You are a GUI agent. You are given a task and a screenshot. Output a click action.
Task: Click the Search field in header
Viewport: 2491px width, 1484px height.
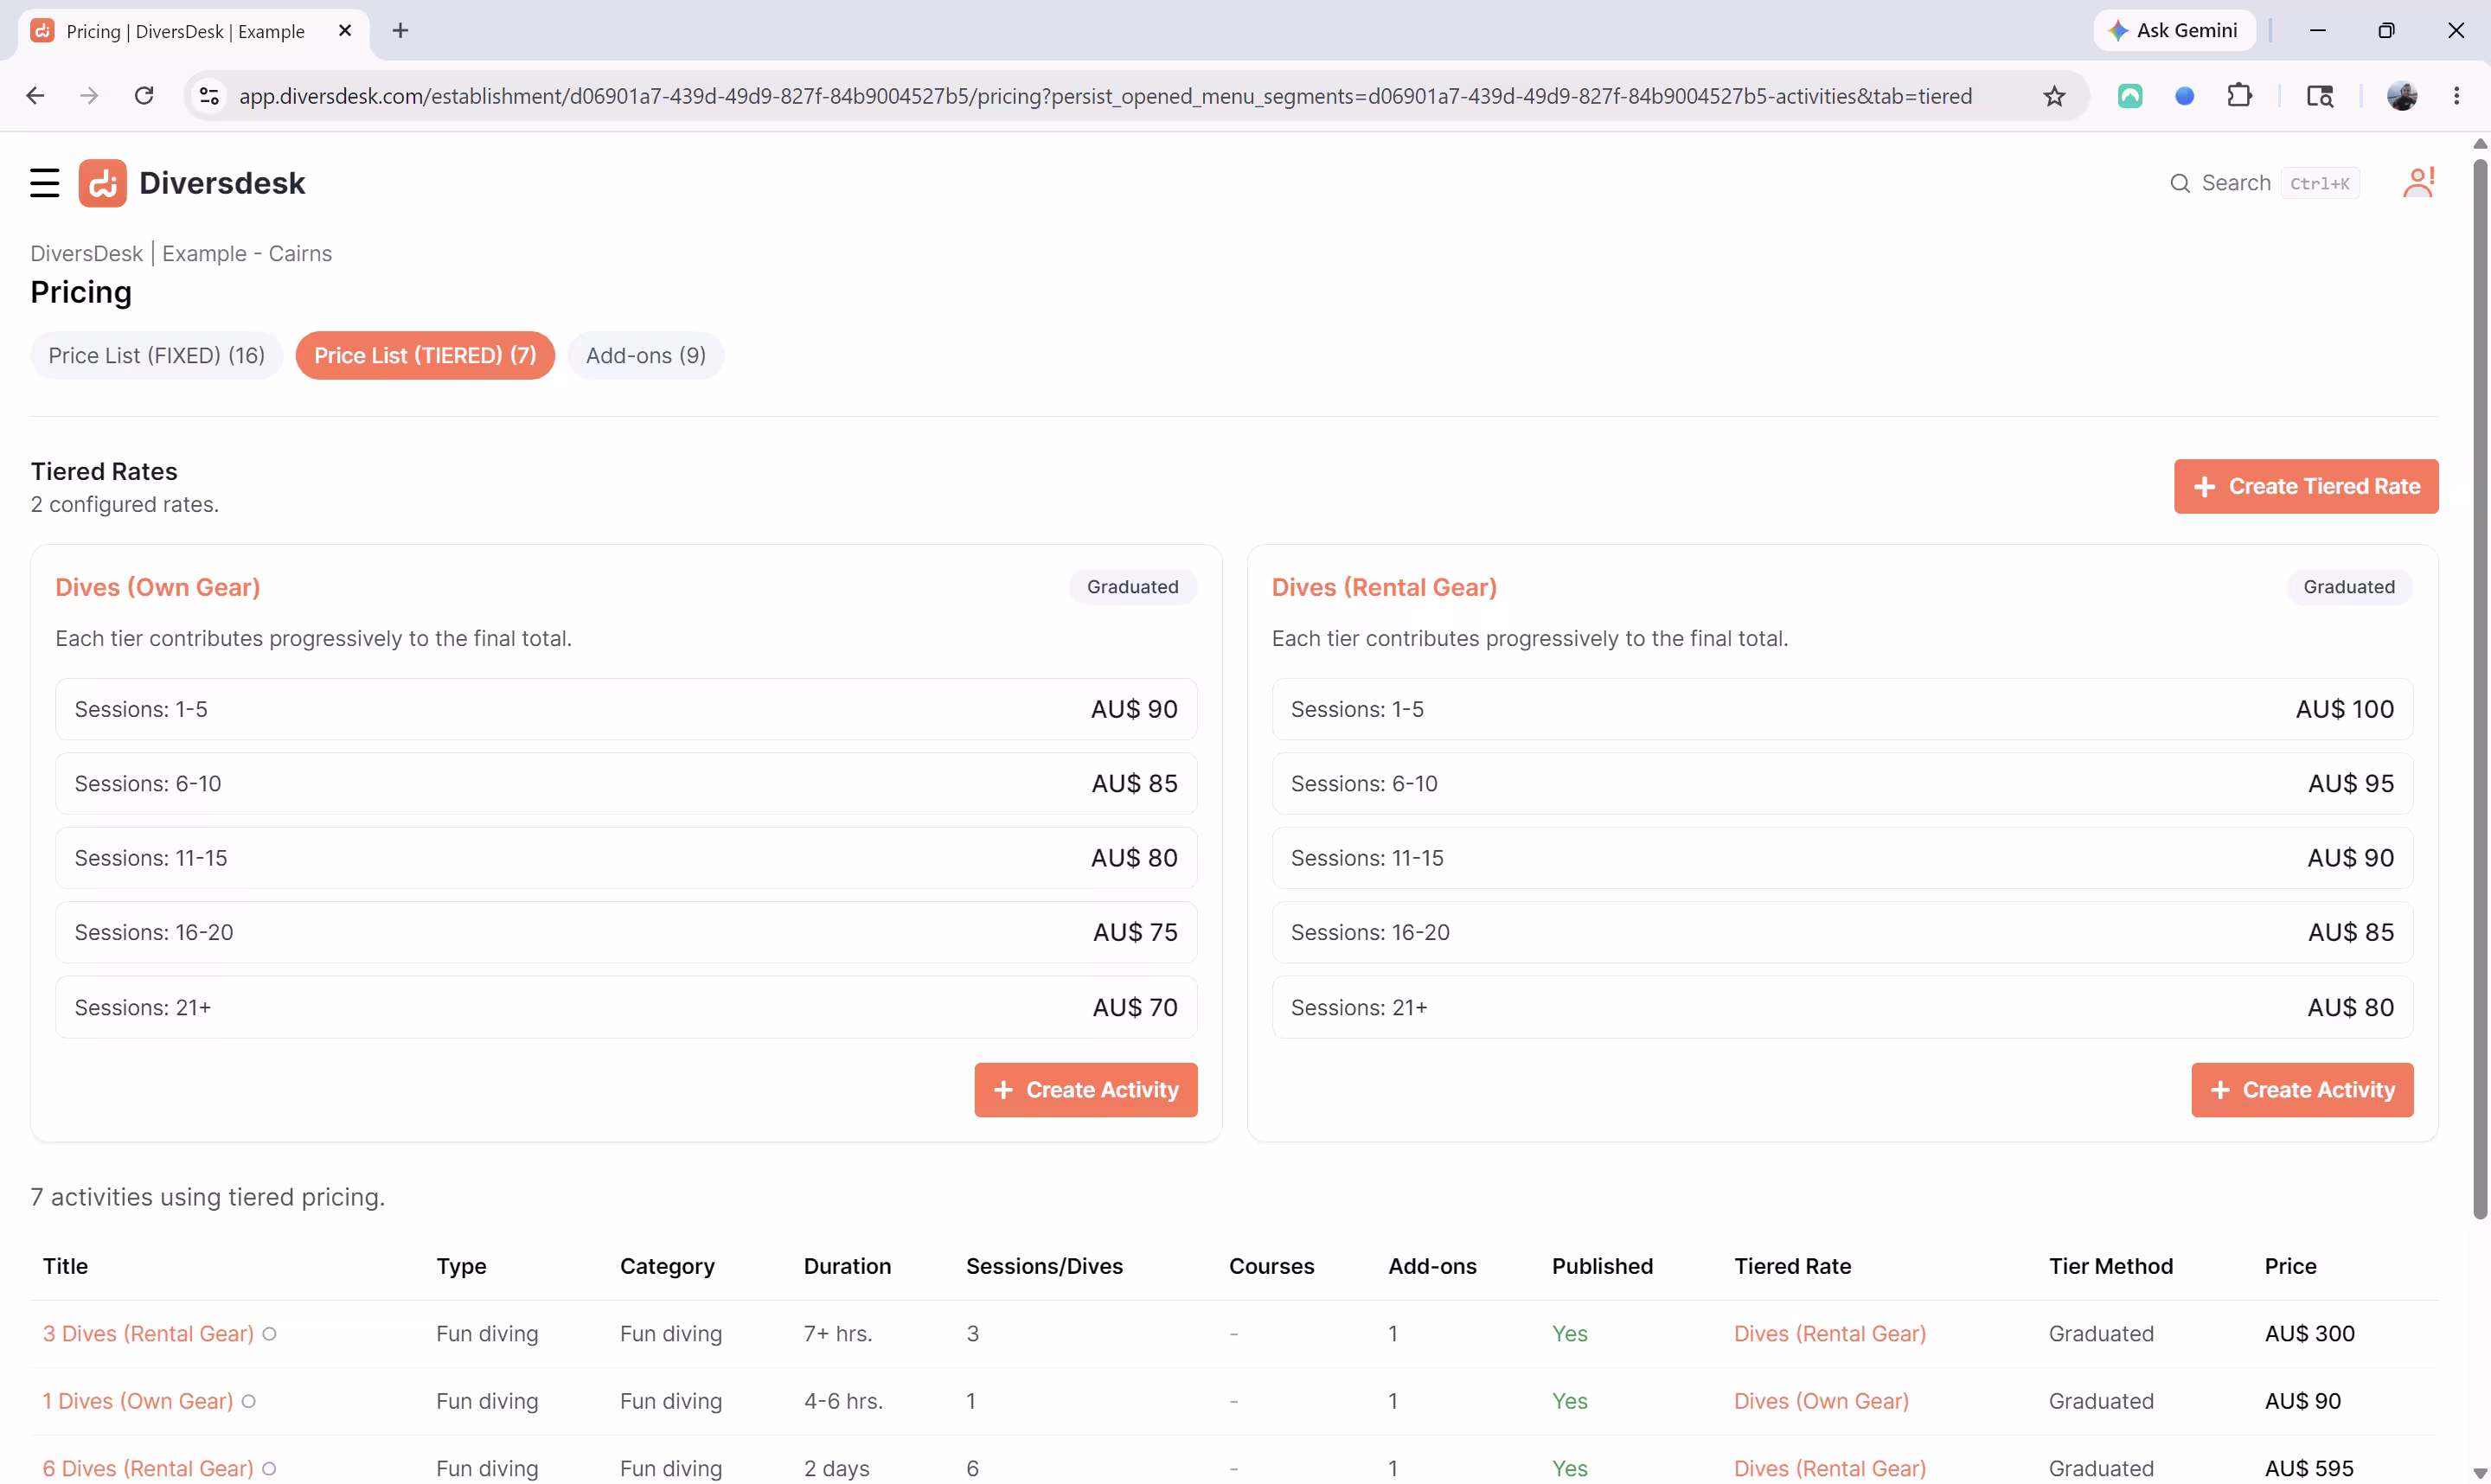tap(2264, 183)
